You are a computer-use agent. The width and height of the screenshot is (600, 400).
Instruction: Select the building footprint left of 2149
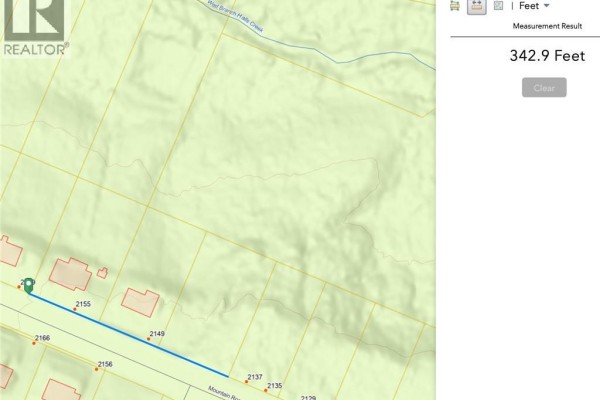tap(140, 302)
